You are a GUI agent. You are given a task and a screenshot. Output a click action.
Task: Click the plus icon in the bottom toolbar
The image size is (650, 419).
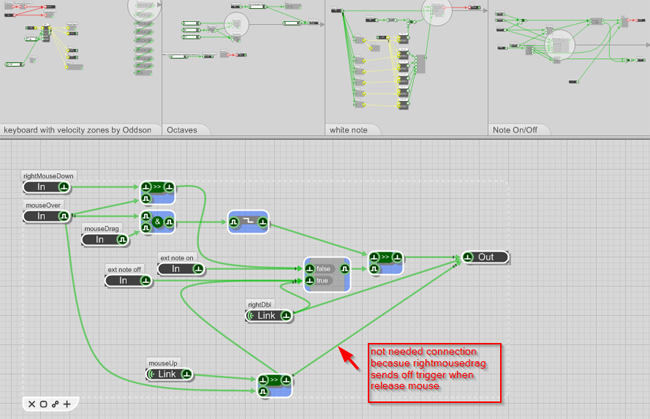tap(67, 404)
